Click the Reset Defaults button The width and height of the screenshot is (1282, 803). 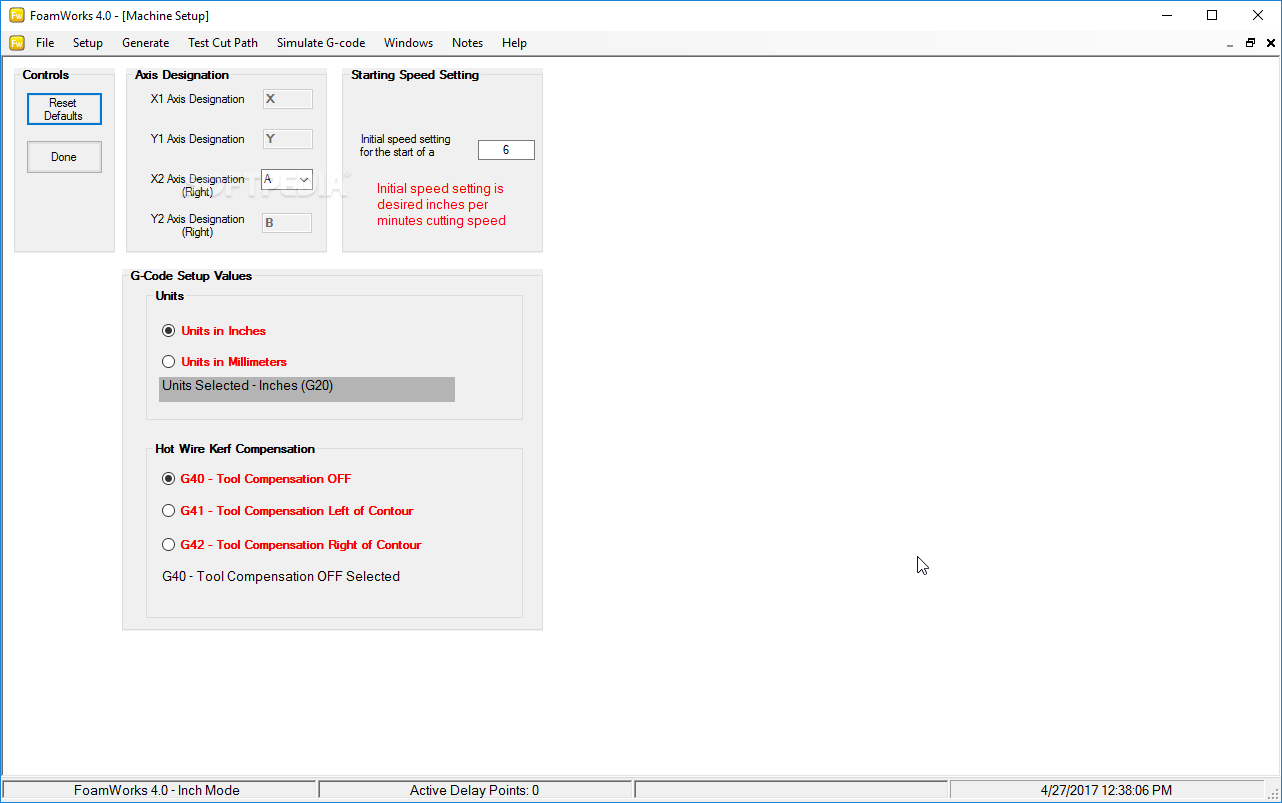pyautogui.click(x=64, y=109)
